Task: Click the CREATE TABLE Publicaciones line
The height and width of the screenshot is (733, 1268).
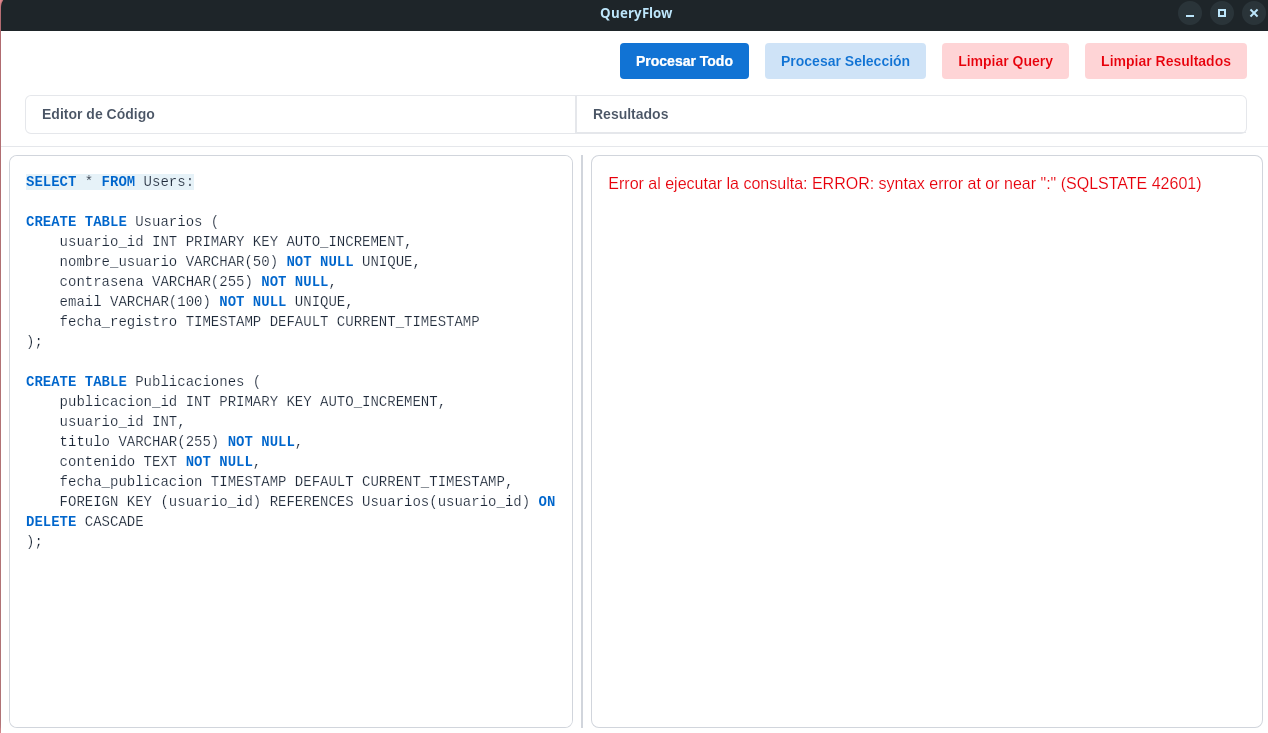Action: point(143,382)
